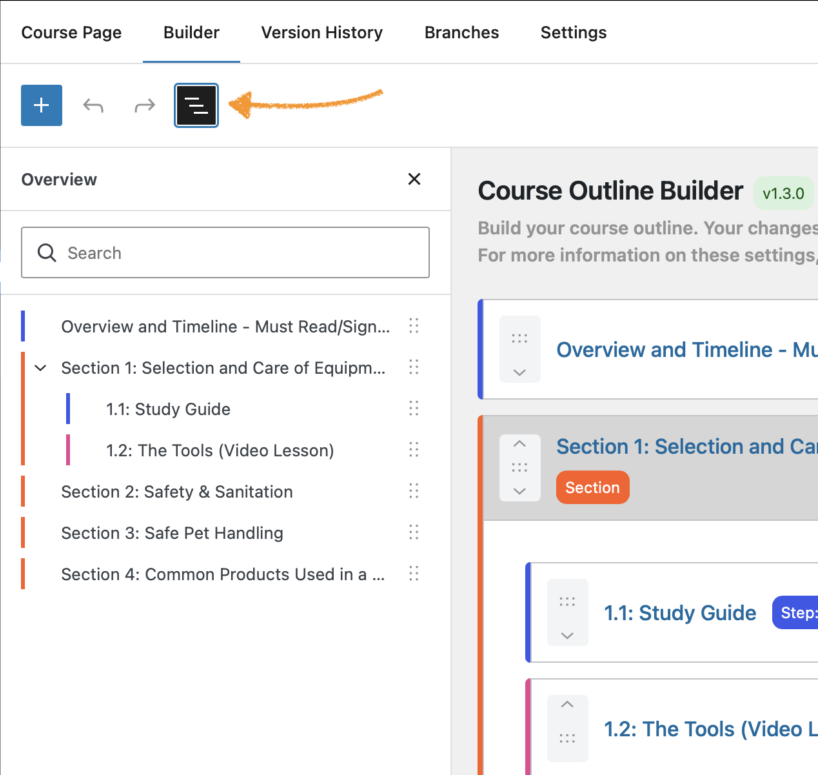Click grip icon on 1.2: The Tools card
818x775 pixels.
pyautogui.click(x=567, y=738)
